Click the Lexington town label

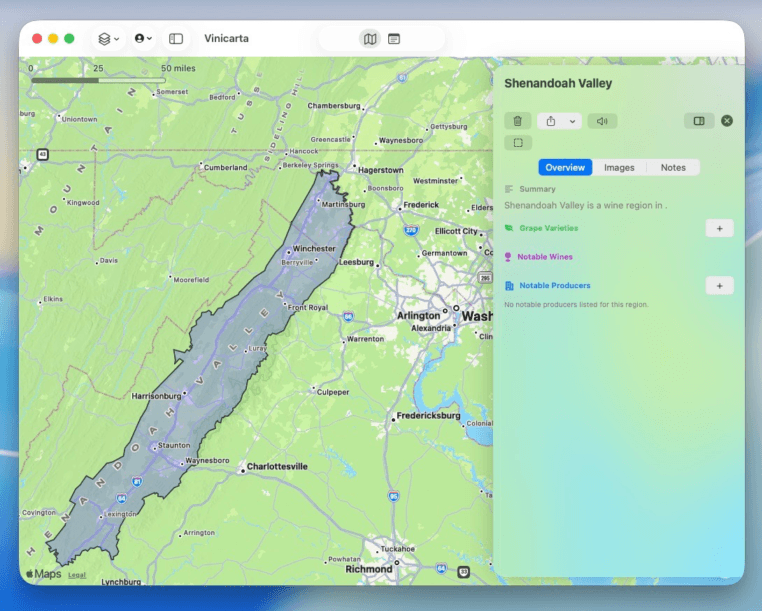[120, 514]
